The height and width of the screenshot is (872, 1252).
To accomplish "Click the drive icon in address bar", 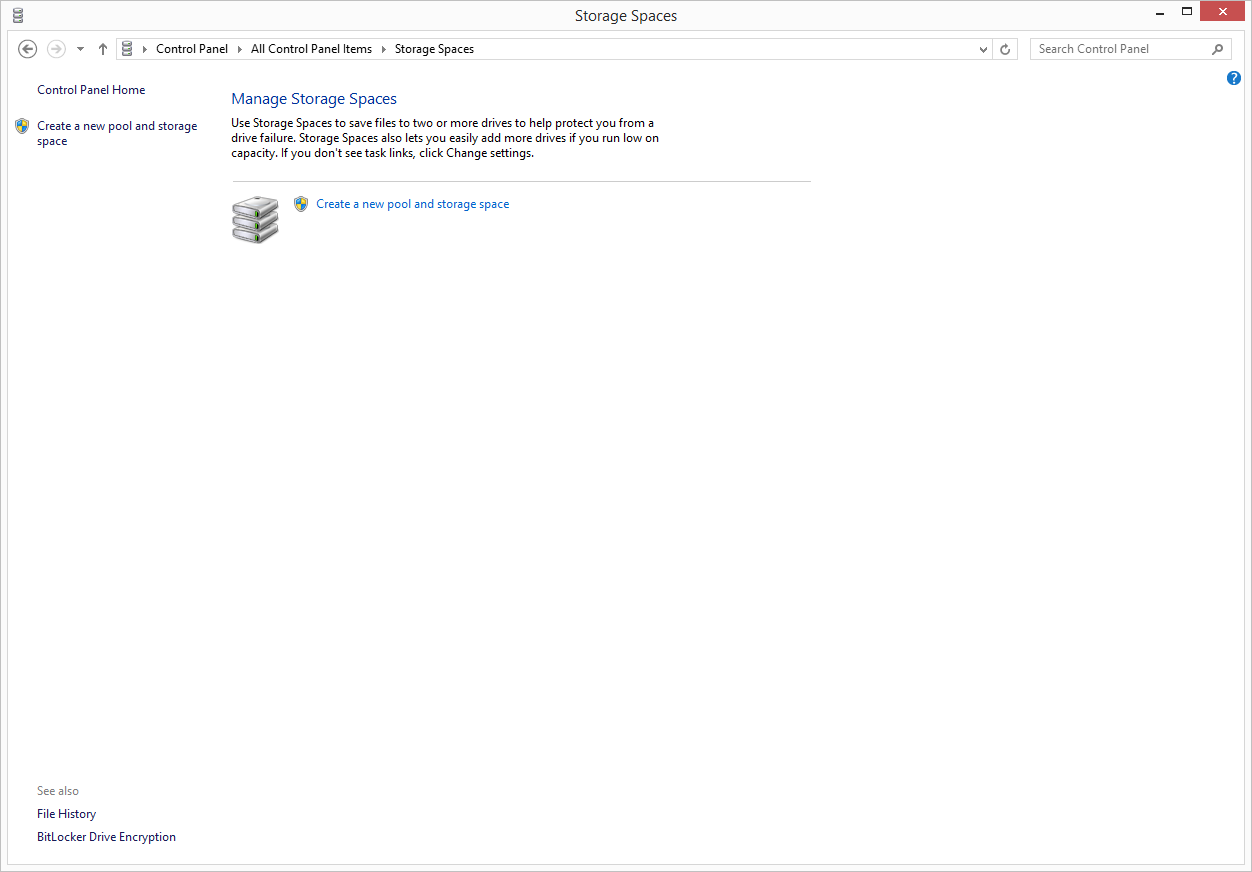I will coord(127,48).
